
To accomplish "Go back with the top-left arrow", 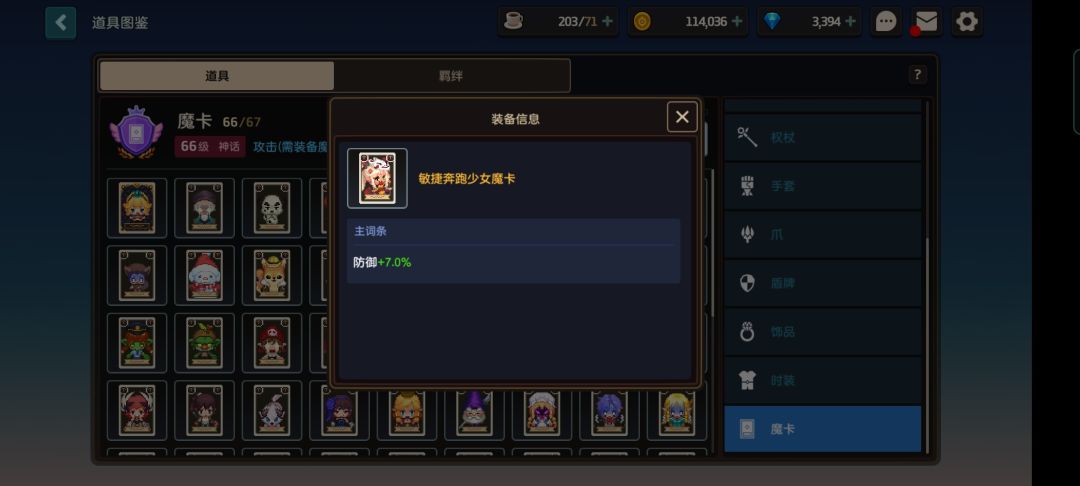I will coord(61,23).
